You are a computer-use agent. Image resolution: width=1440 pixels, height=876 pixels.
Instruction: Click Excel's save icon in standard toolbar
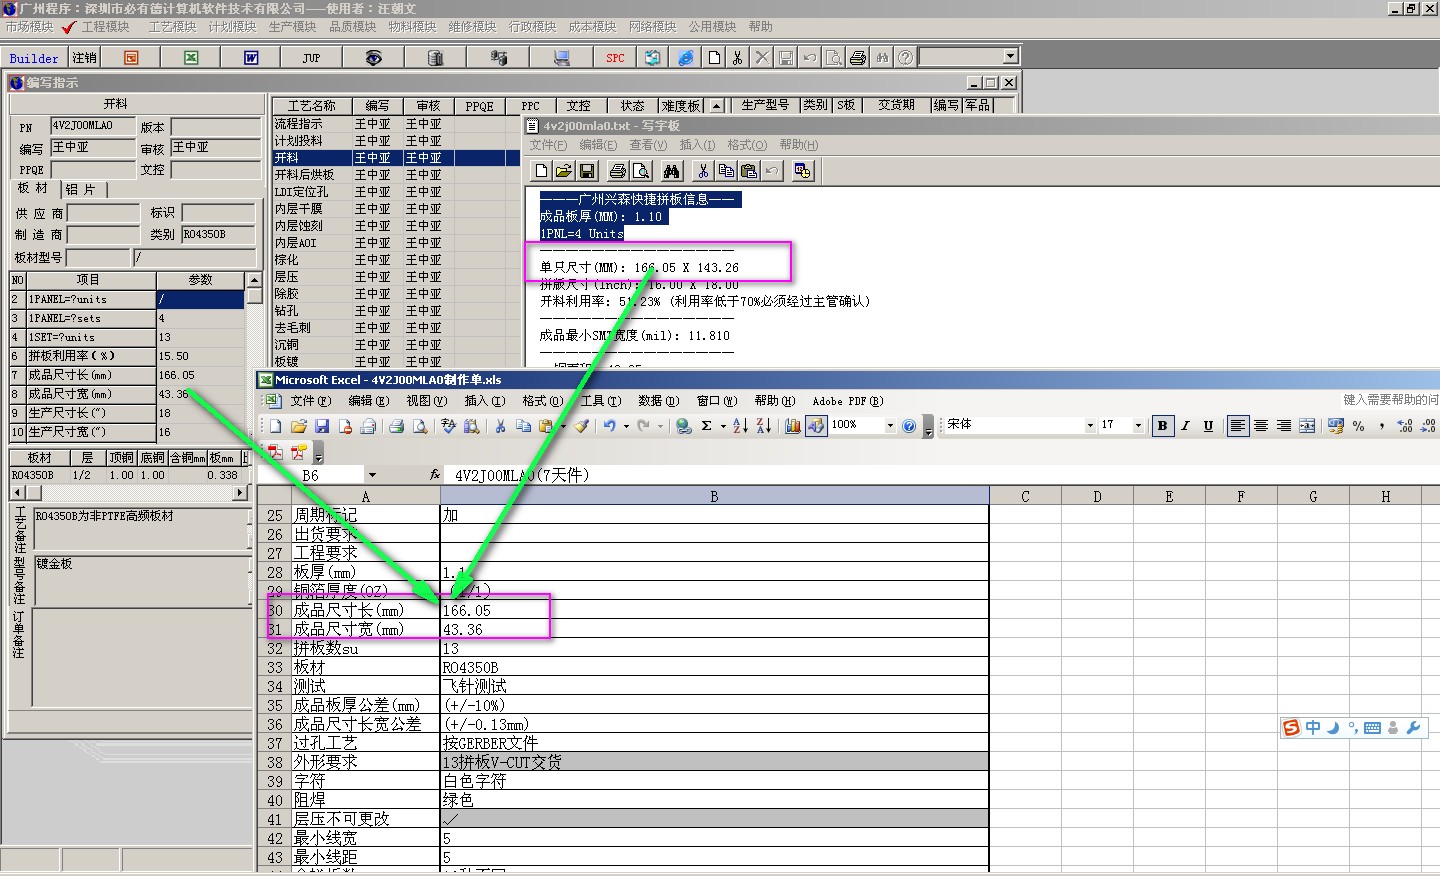322,426
